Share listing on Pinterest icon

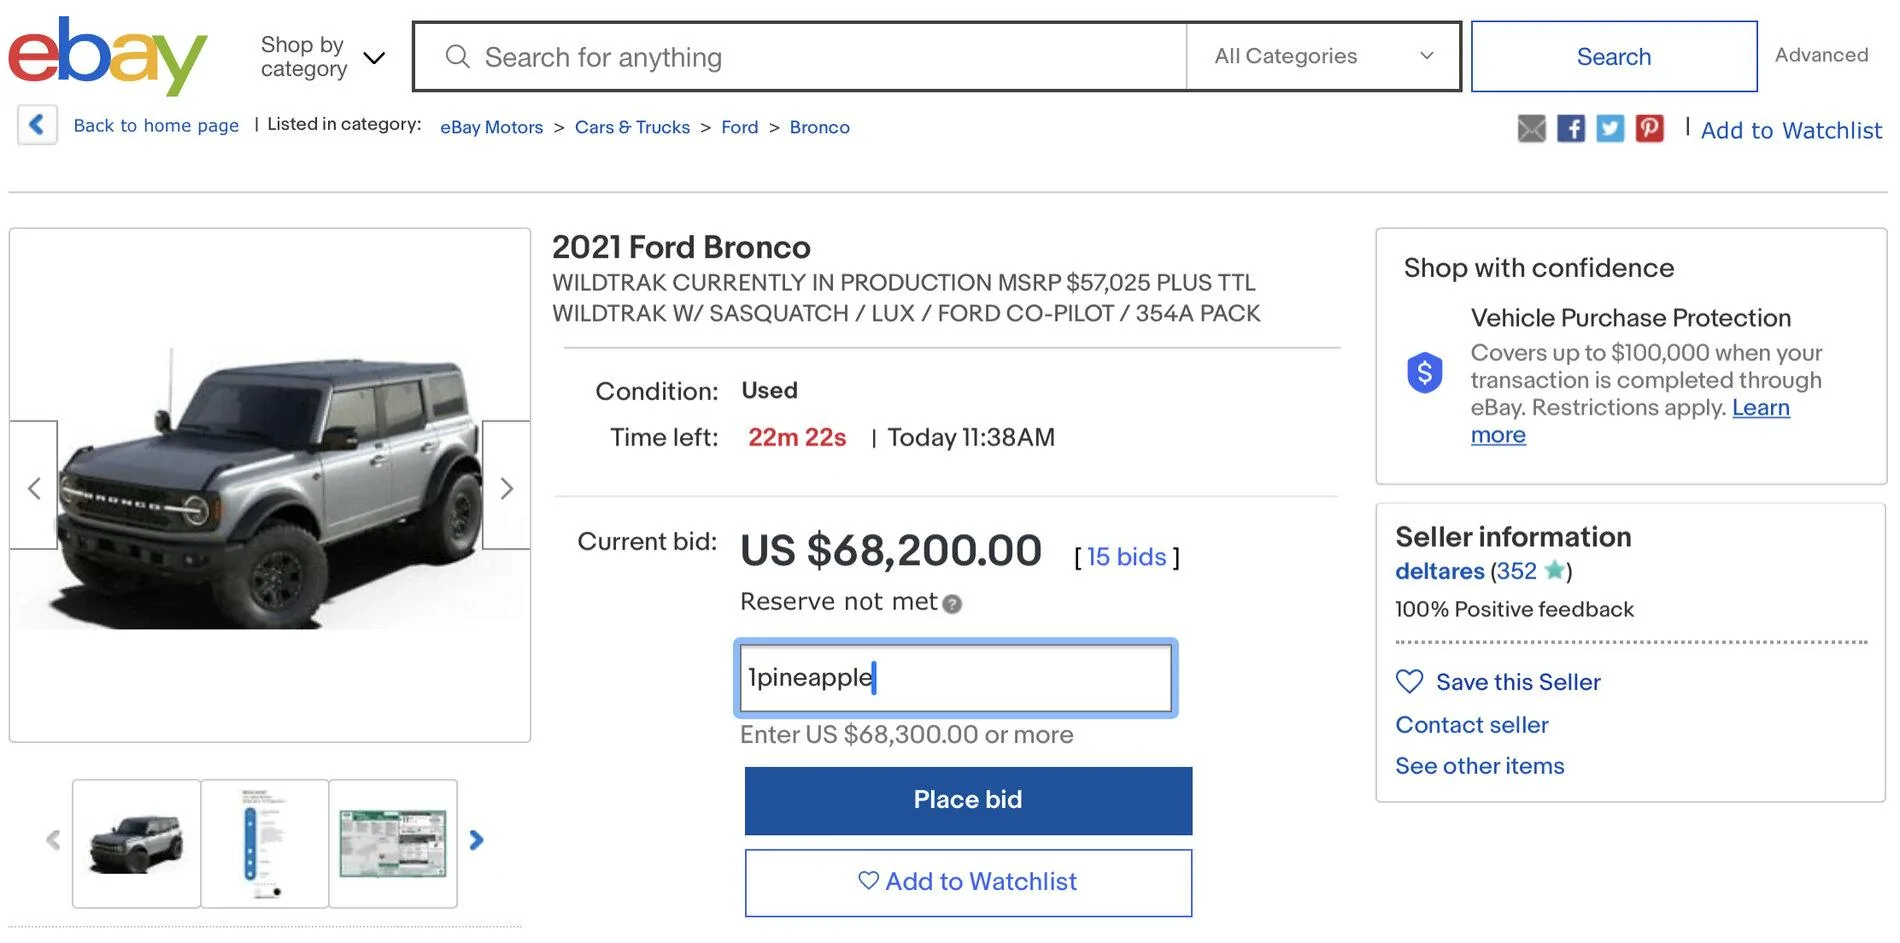point(1649,128)
